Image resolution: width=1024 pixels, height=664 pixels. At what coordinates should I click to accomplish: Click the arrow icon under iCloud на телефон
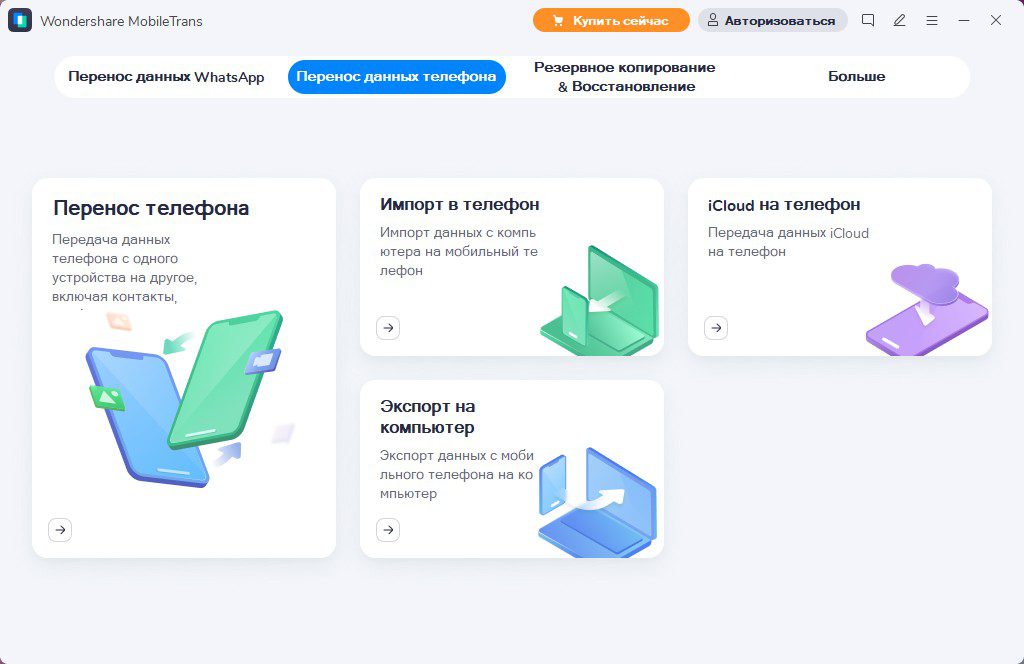(x=716, y=328)
